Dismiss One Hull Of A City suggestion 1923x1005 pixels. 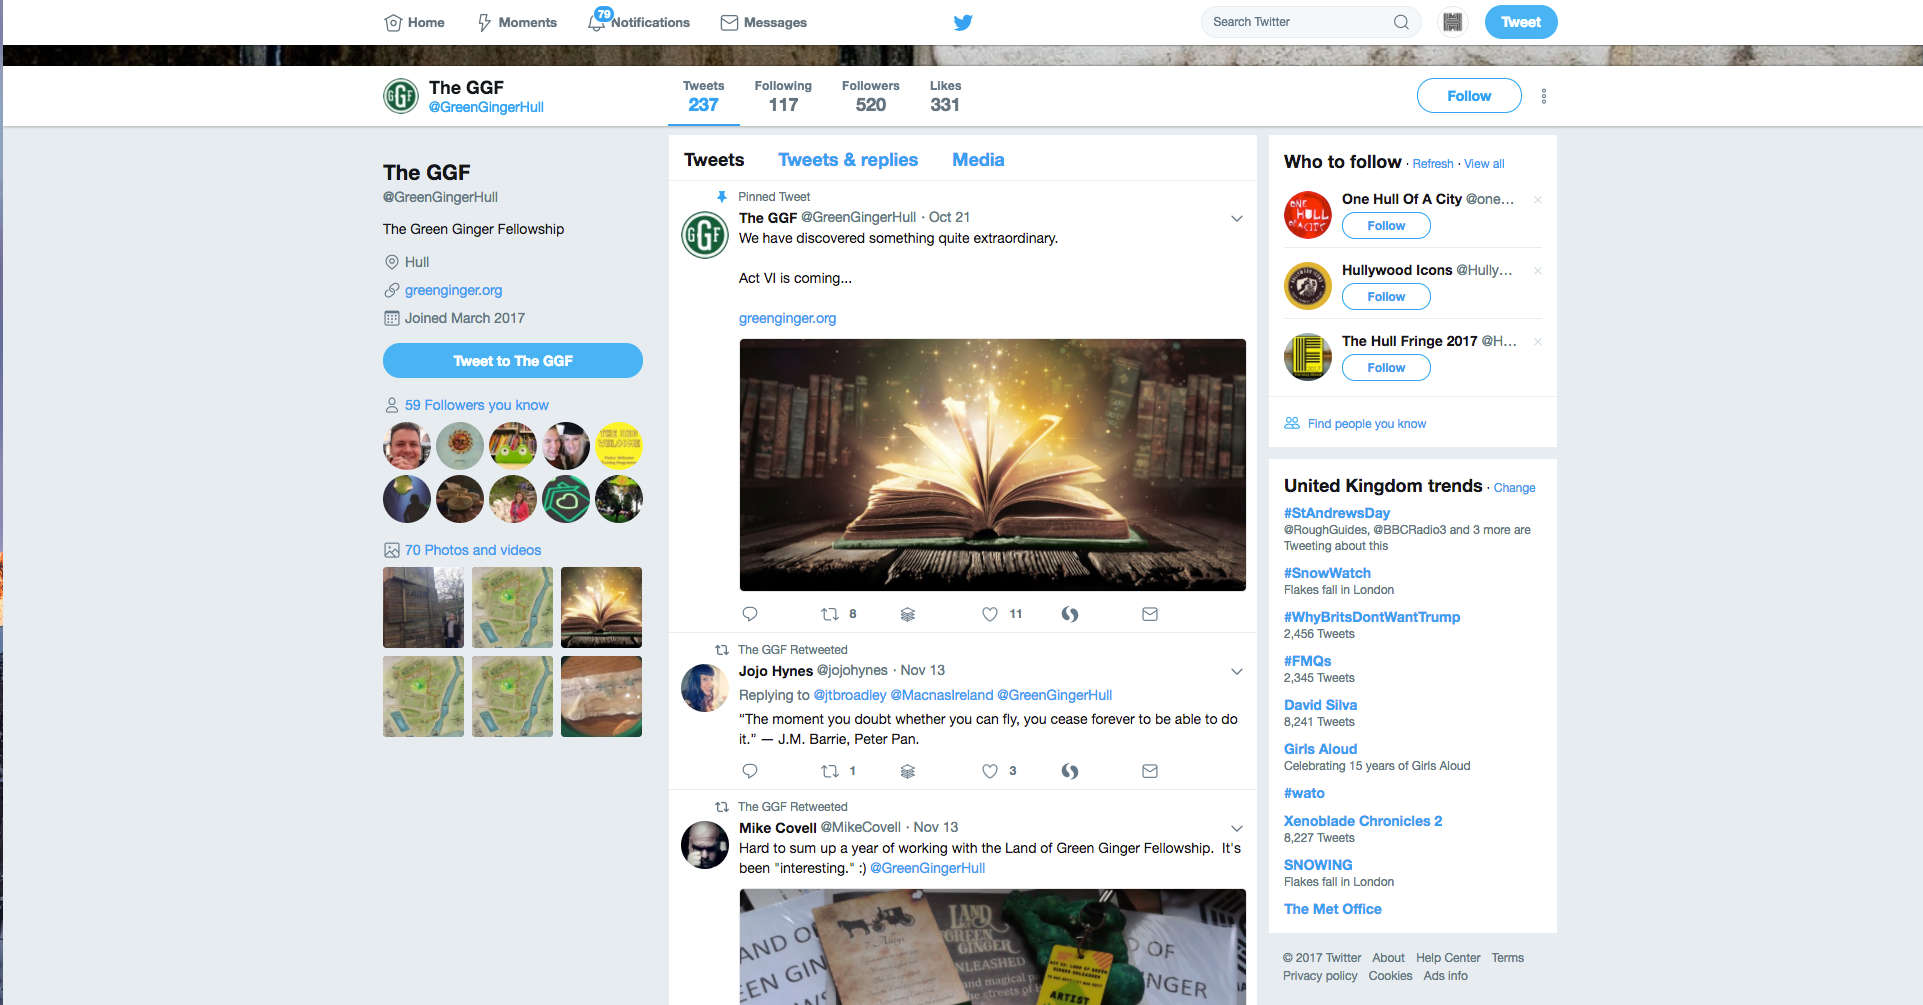1537,200
